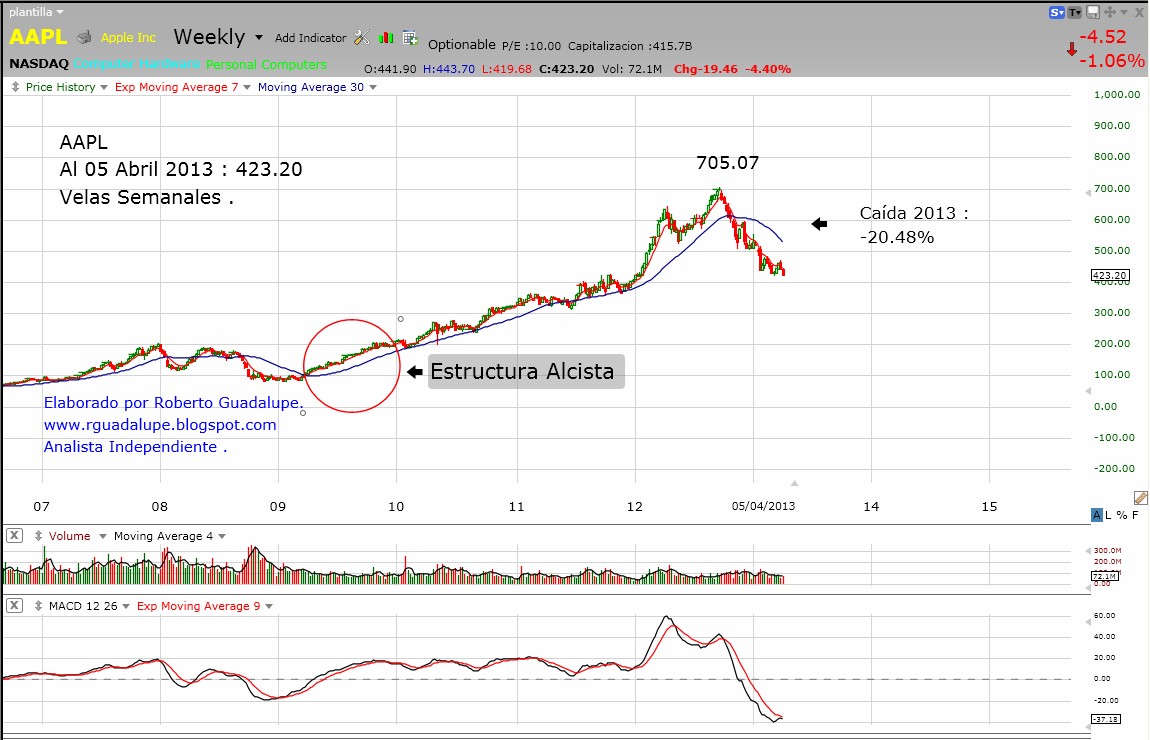Screen dimensions: 1150x740
Task: Click the pencil drawing tools icon
Action: 1140,498
